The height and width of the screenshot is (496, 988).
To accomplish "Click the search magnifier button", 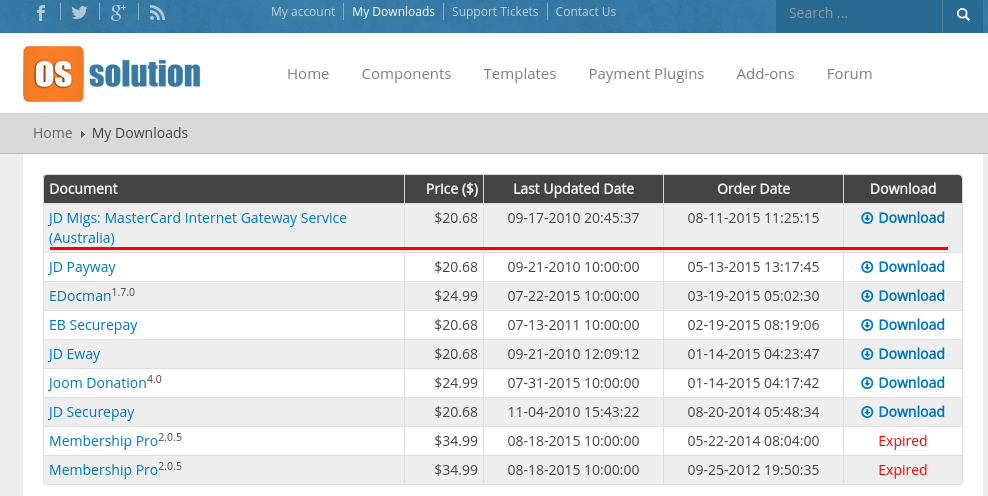I will pos(963,14).
